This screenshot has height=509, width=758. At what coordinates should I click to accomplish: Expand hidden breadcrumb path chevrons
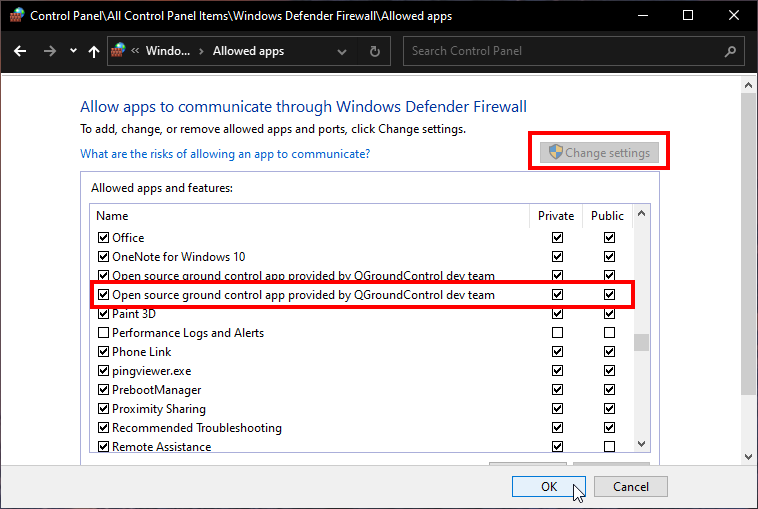click(x=135, y=51)
